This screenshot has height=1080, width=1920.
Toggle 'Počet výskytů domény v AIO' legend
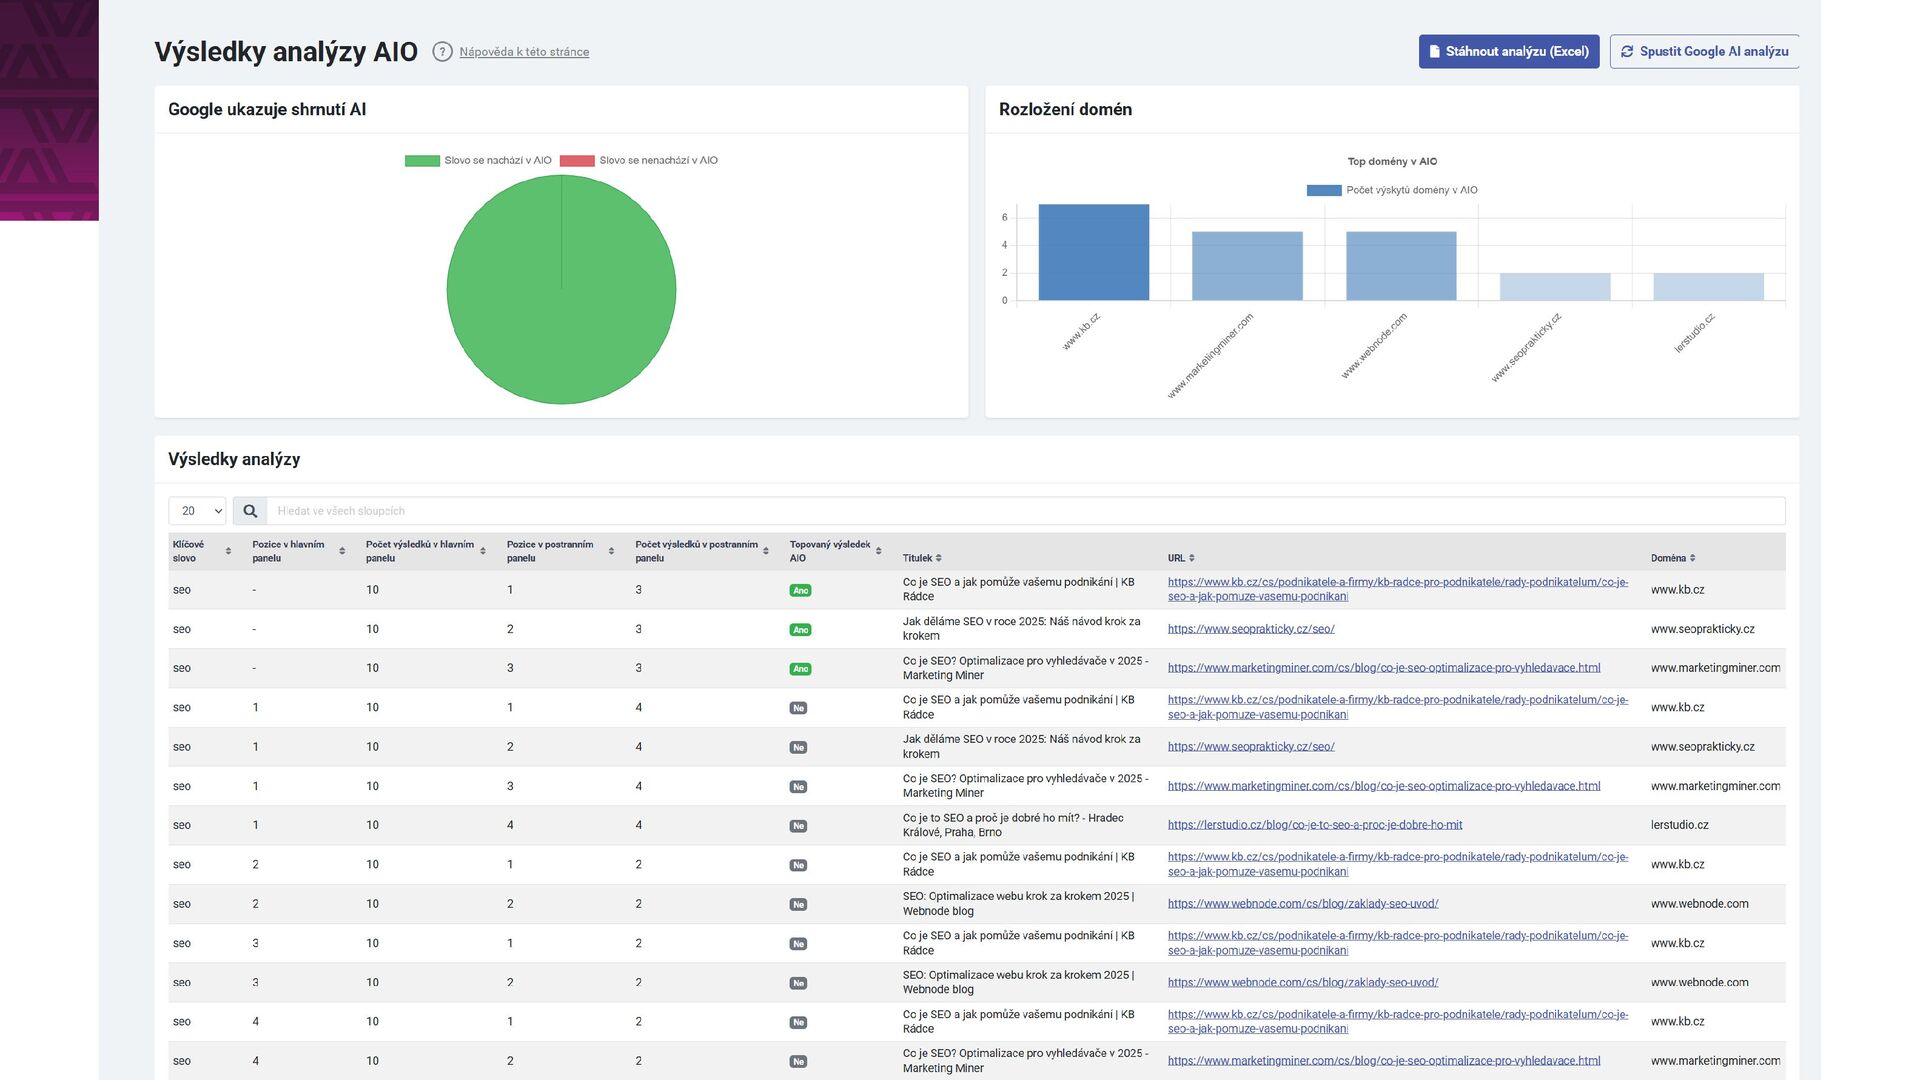[1392, 190]
